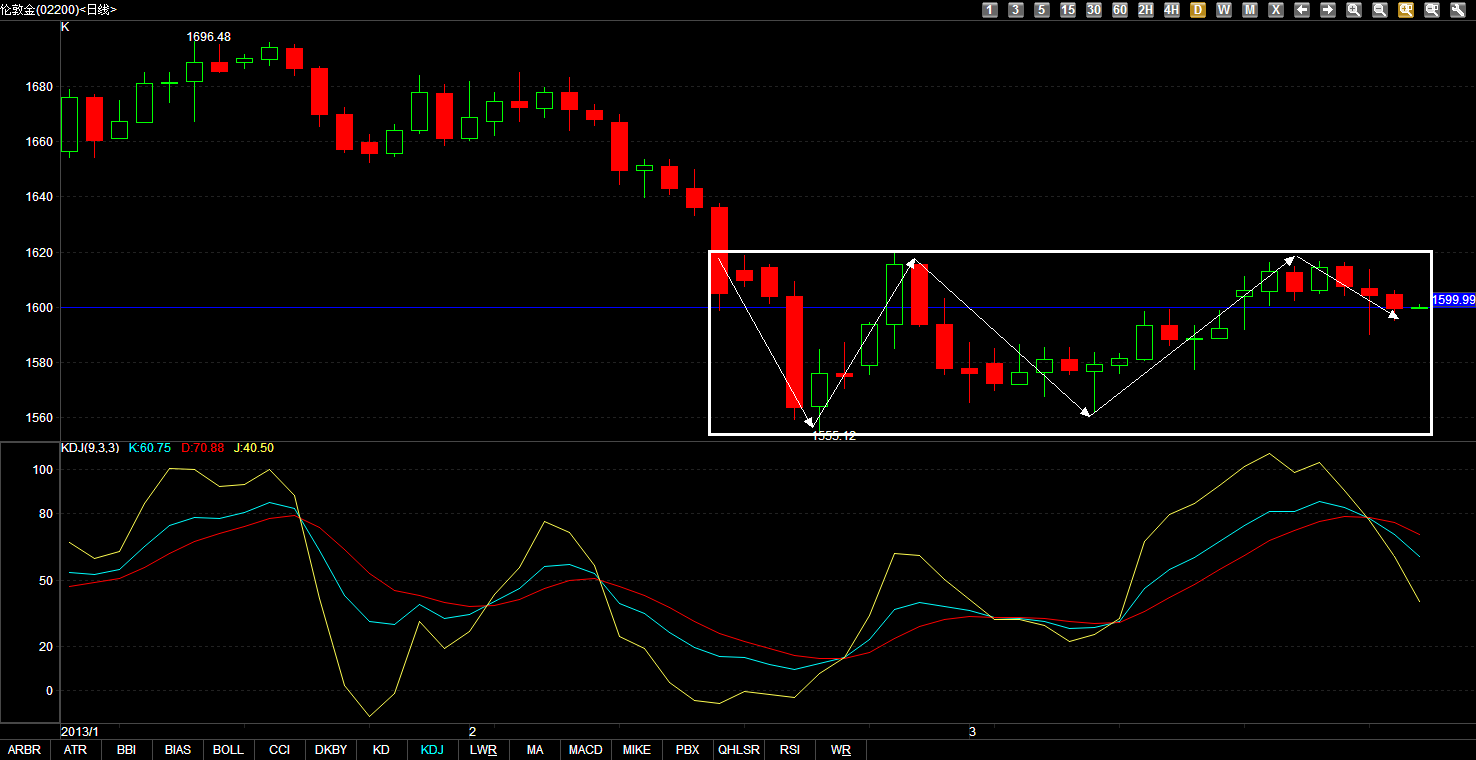Click the 1560 price axis label
The image size is (1476, 760).
point(39,419)
